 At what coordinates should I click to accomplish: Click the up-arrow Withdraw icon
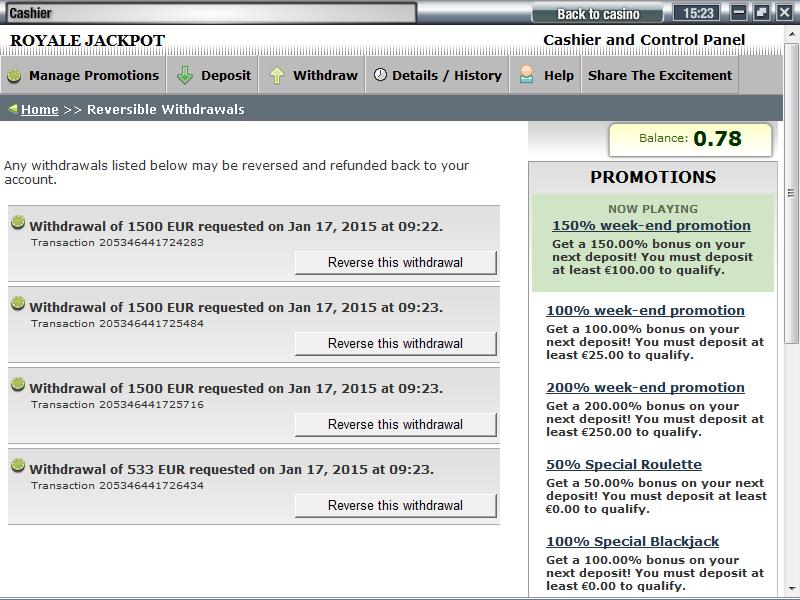point(277,76)
